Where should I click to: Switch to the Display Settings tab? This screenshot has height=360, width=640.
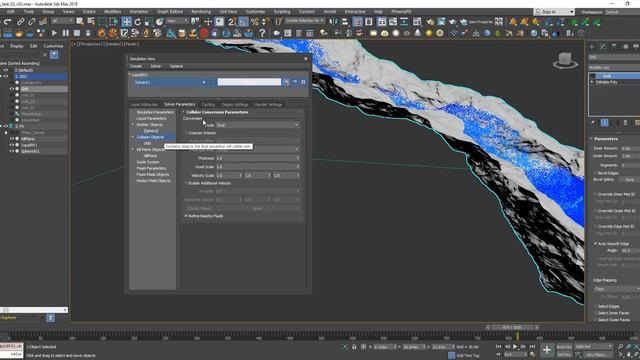pos(235,104)
